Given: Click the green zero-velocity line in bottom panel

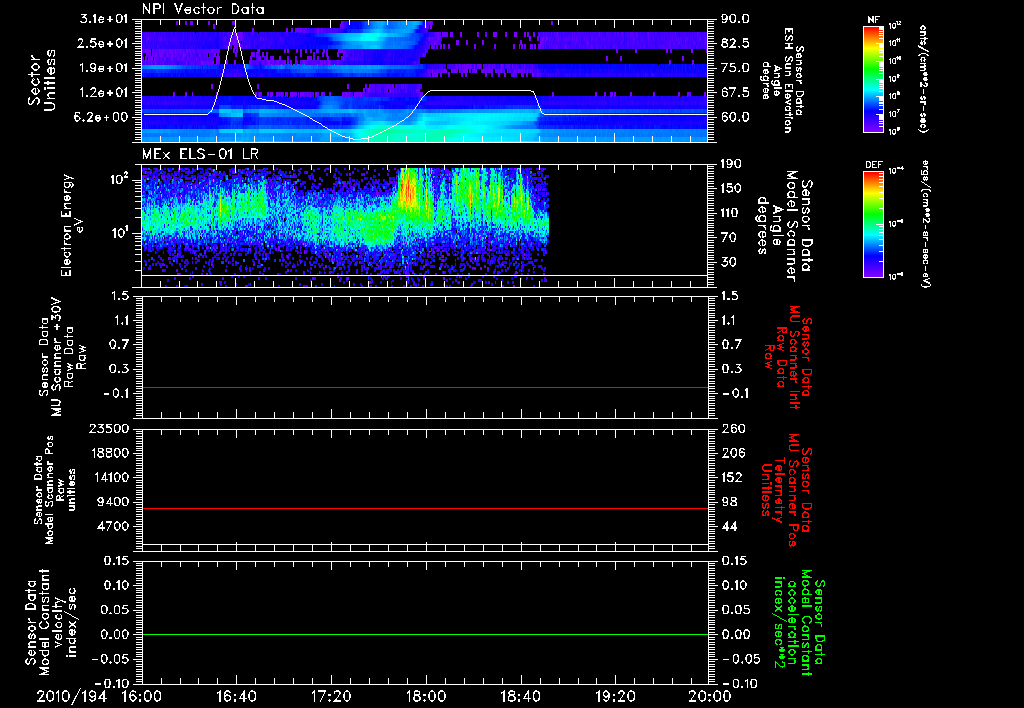Looking at the screenshot, I should pos(425,634).
